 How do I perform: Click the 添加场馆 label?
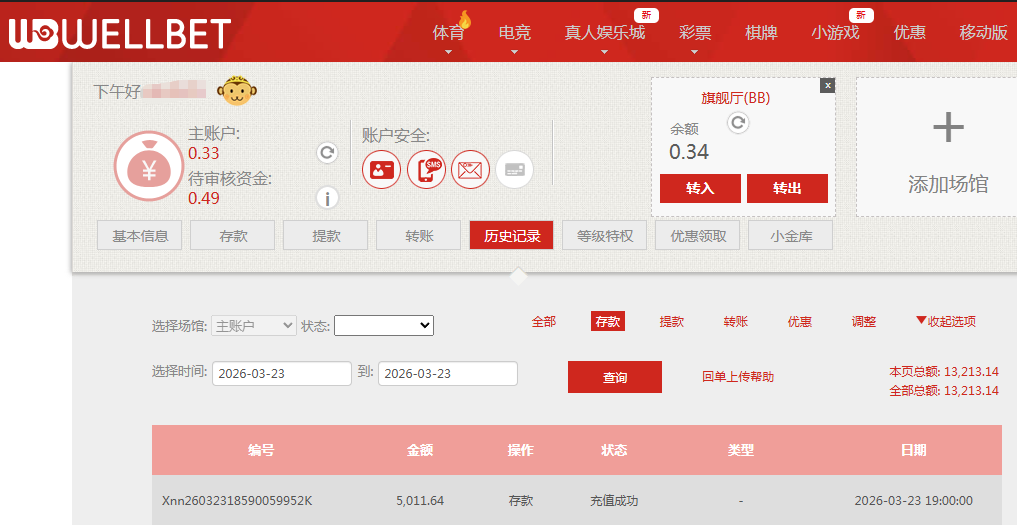coord(948,185)
